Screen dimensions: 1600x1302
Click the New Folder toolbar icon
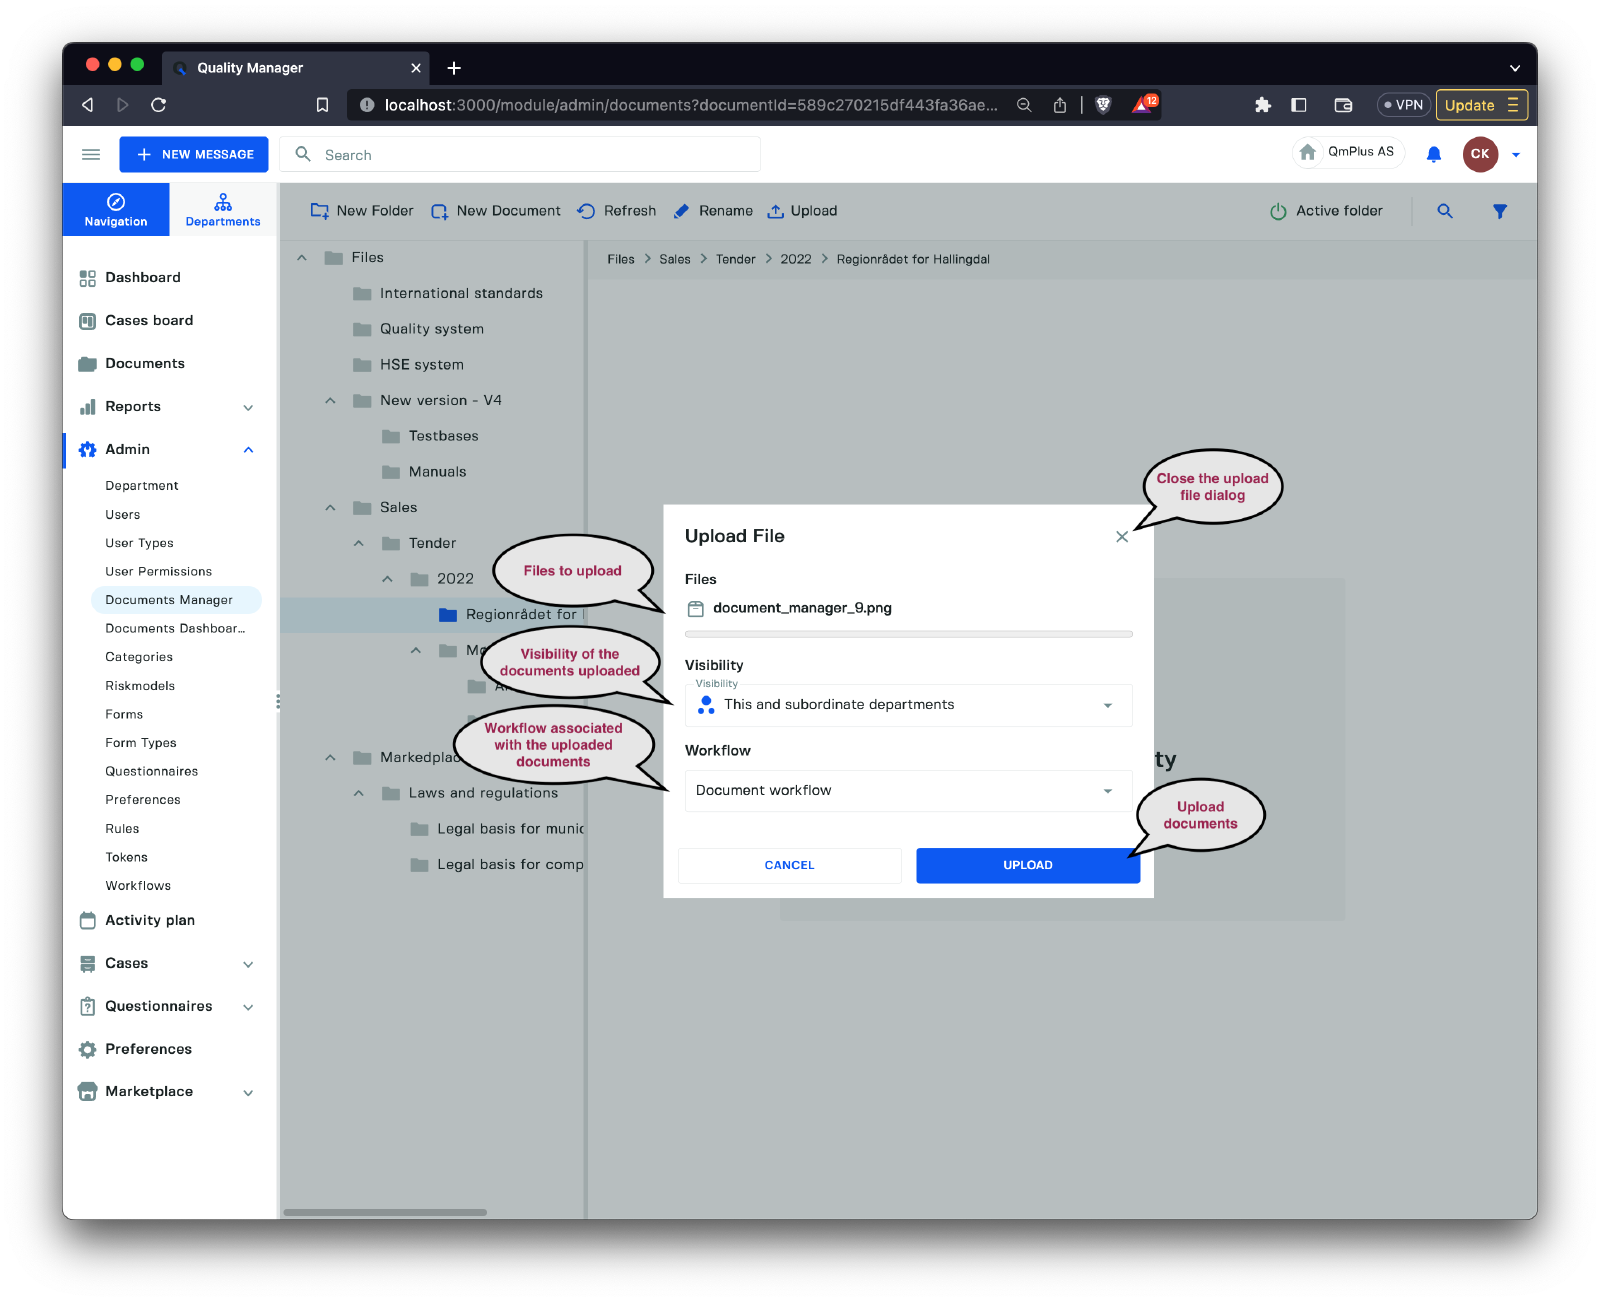320,211
